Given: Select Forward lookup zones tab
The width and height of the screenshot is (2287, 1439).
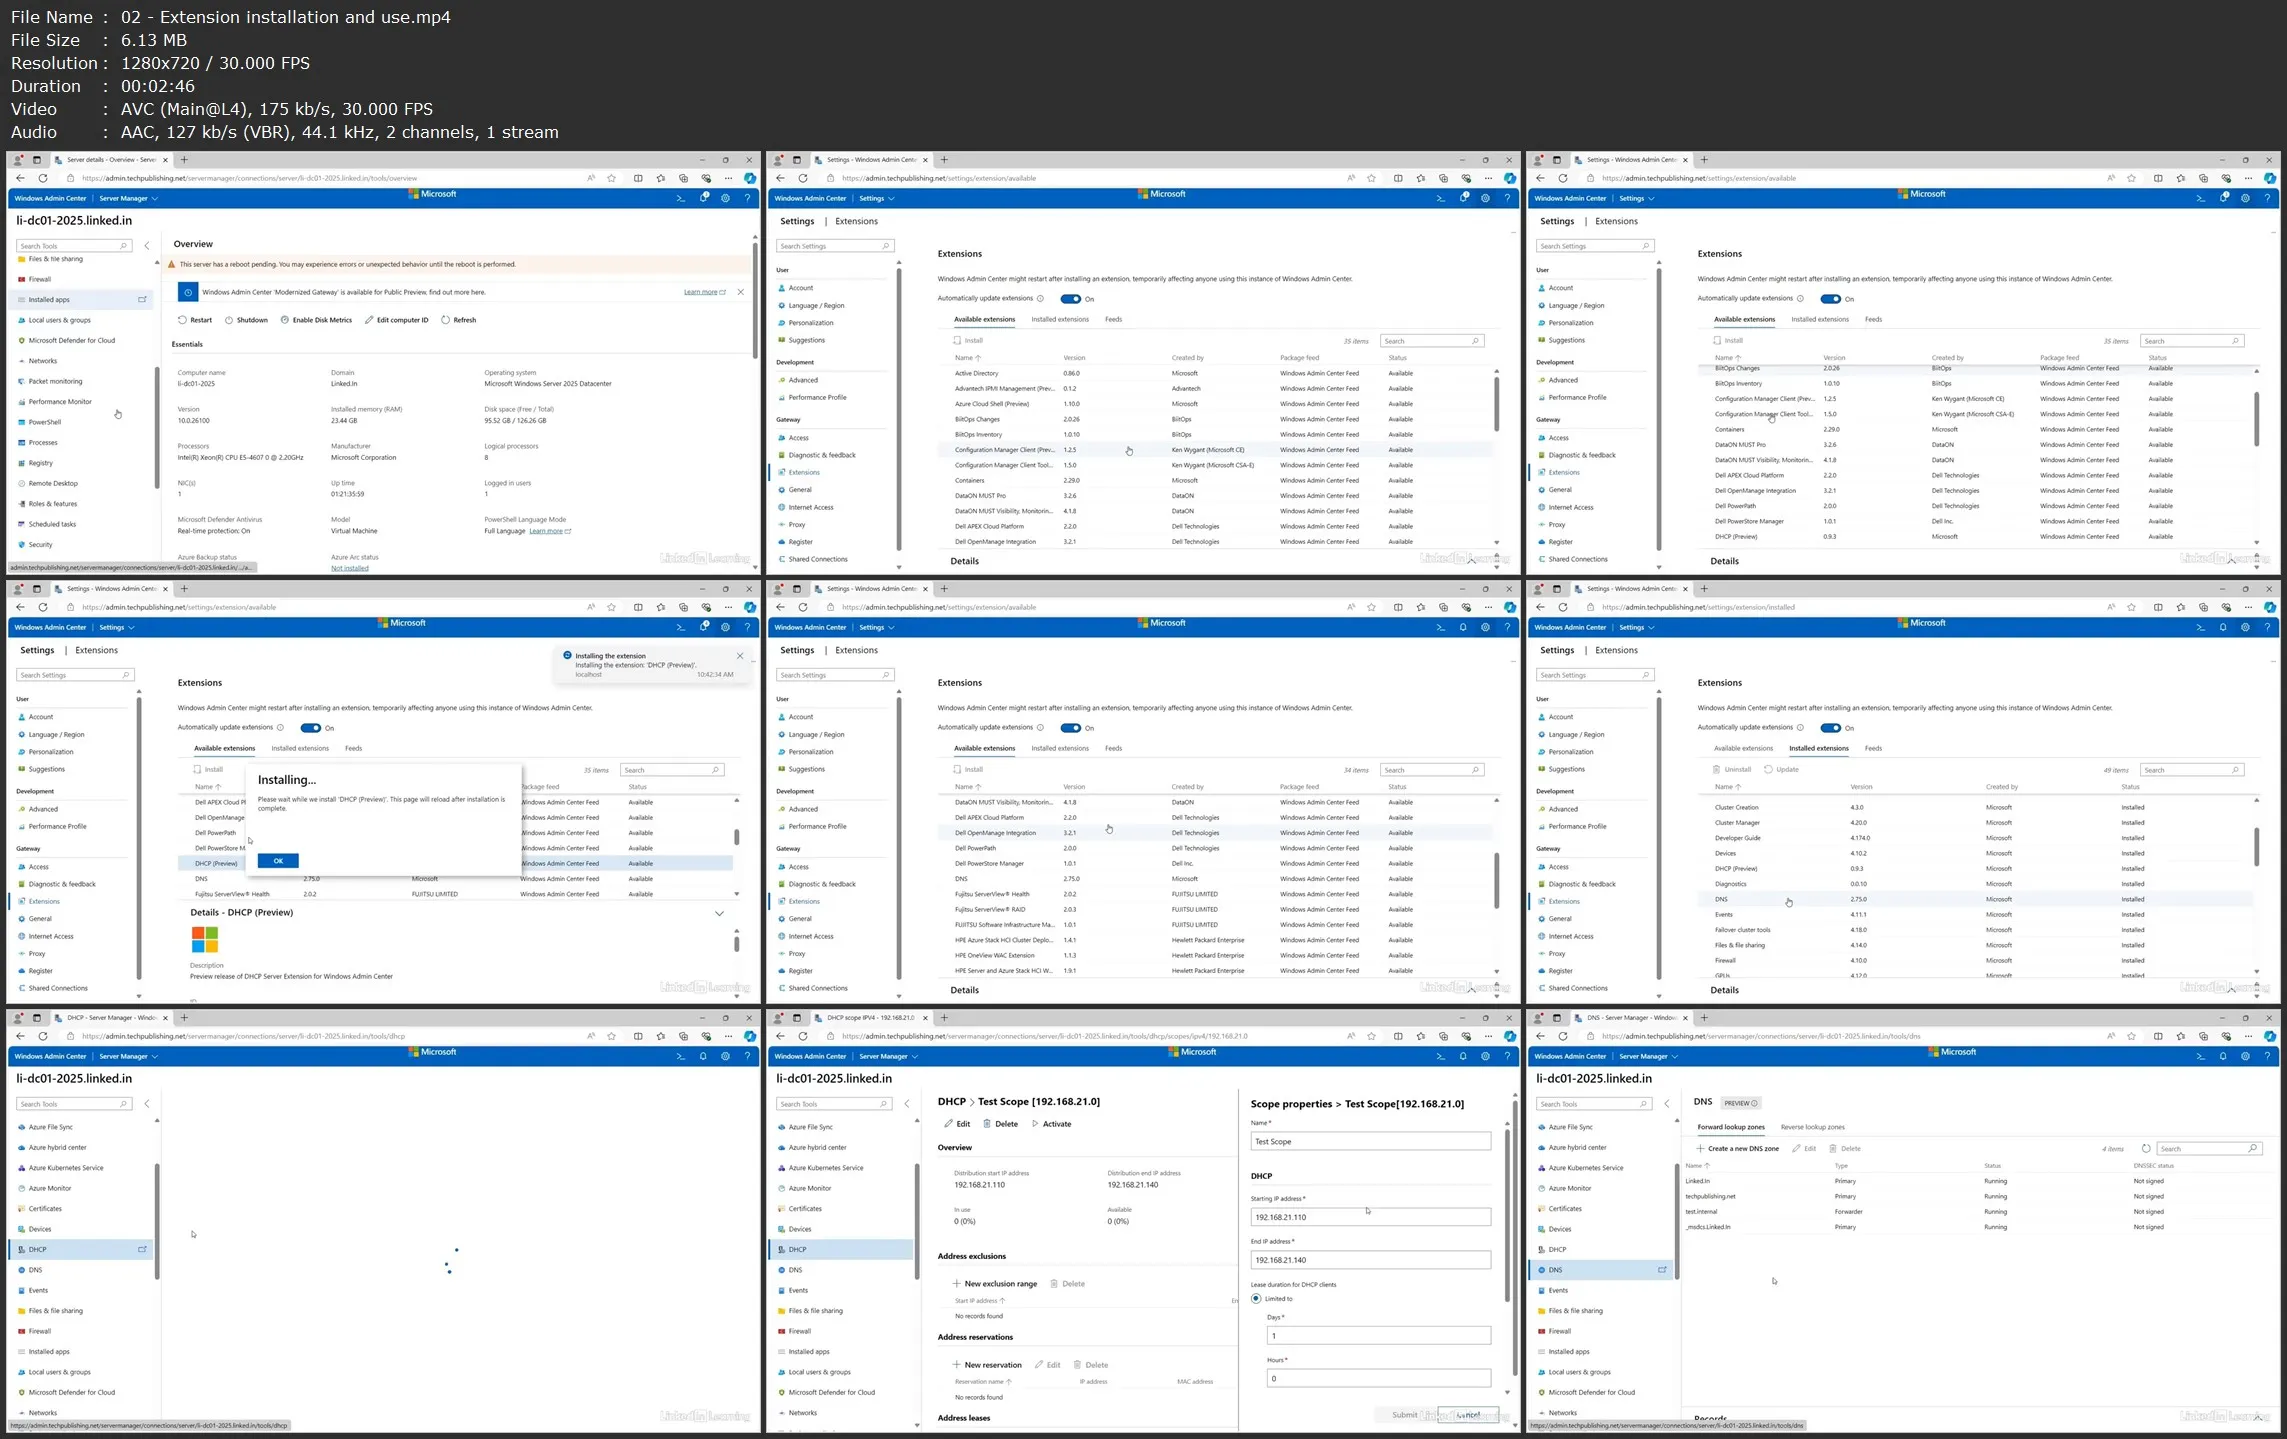Looking at the screenshot, I should [x=1731, y=1127].
